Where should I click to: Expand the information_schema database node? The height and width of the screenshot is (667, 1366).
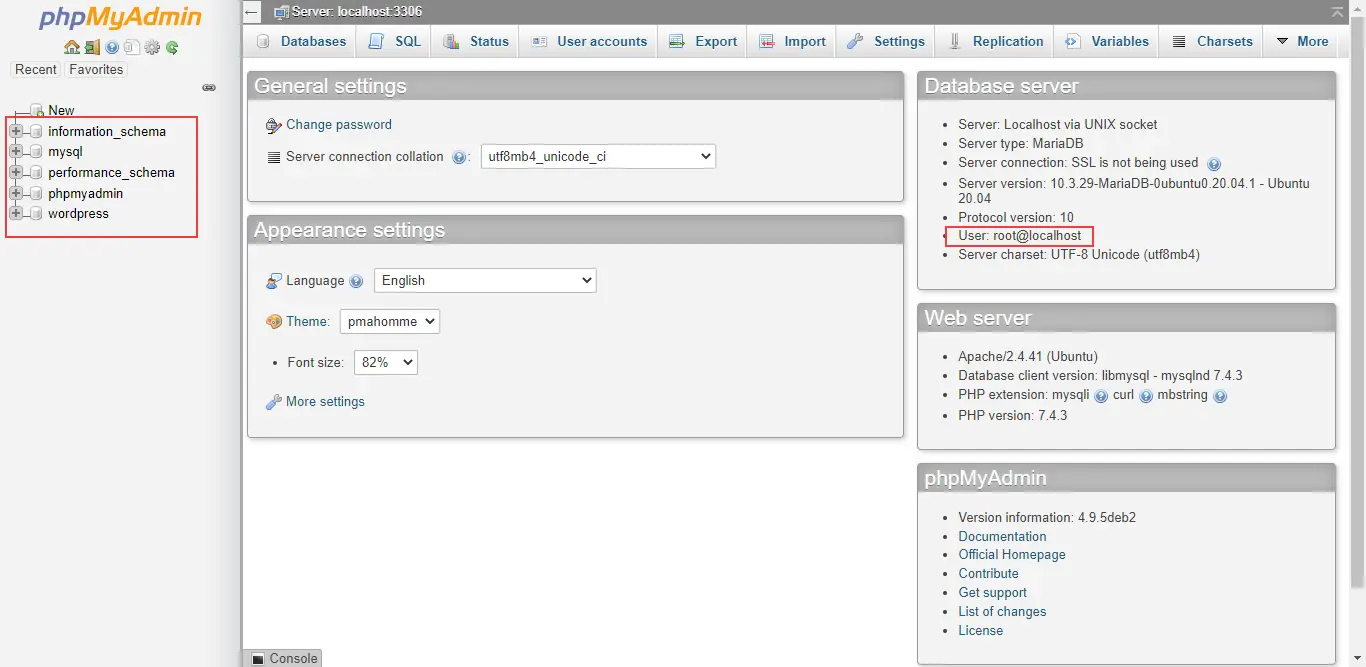(x=16, y=131)
